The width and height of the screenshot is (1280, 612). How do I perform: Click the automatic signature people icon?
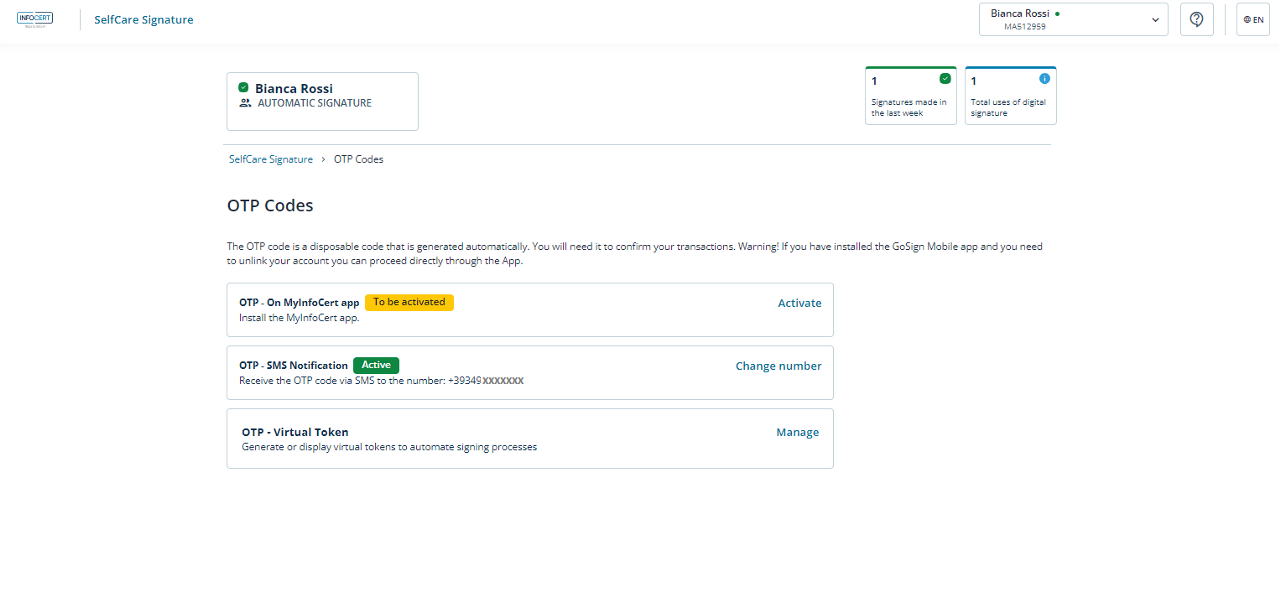click(245, 103)
